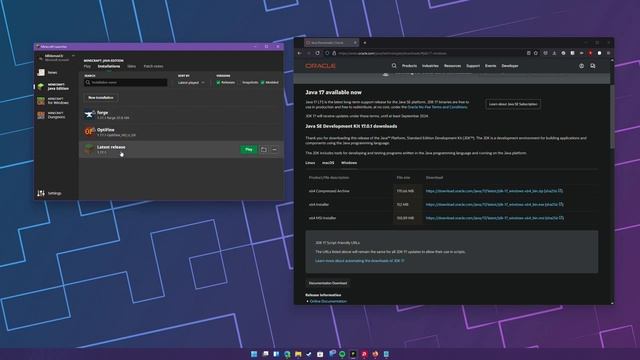
Task: Click the browser page vertical scrollbar
Action: point(611,117)
